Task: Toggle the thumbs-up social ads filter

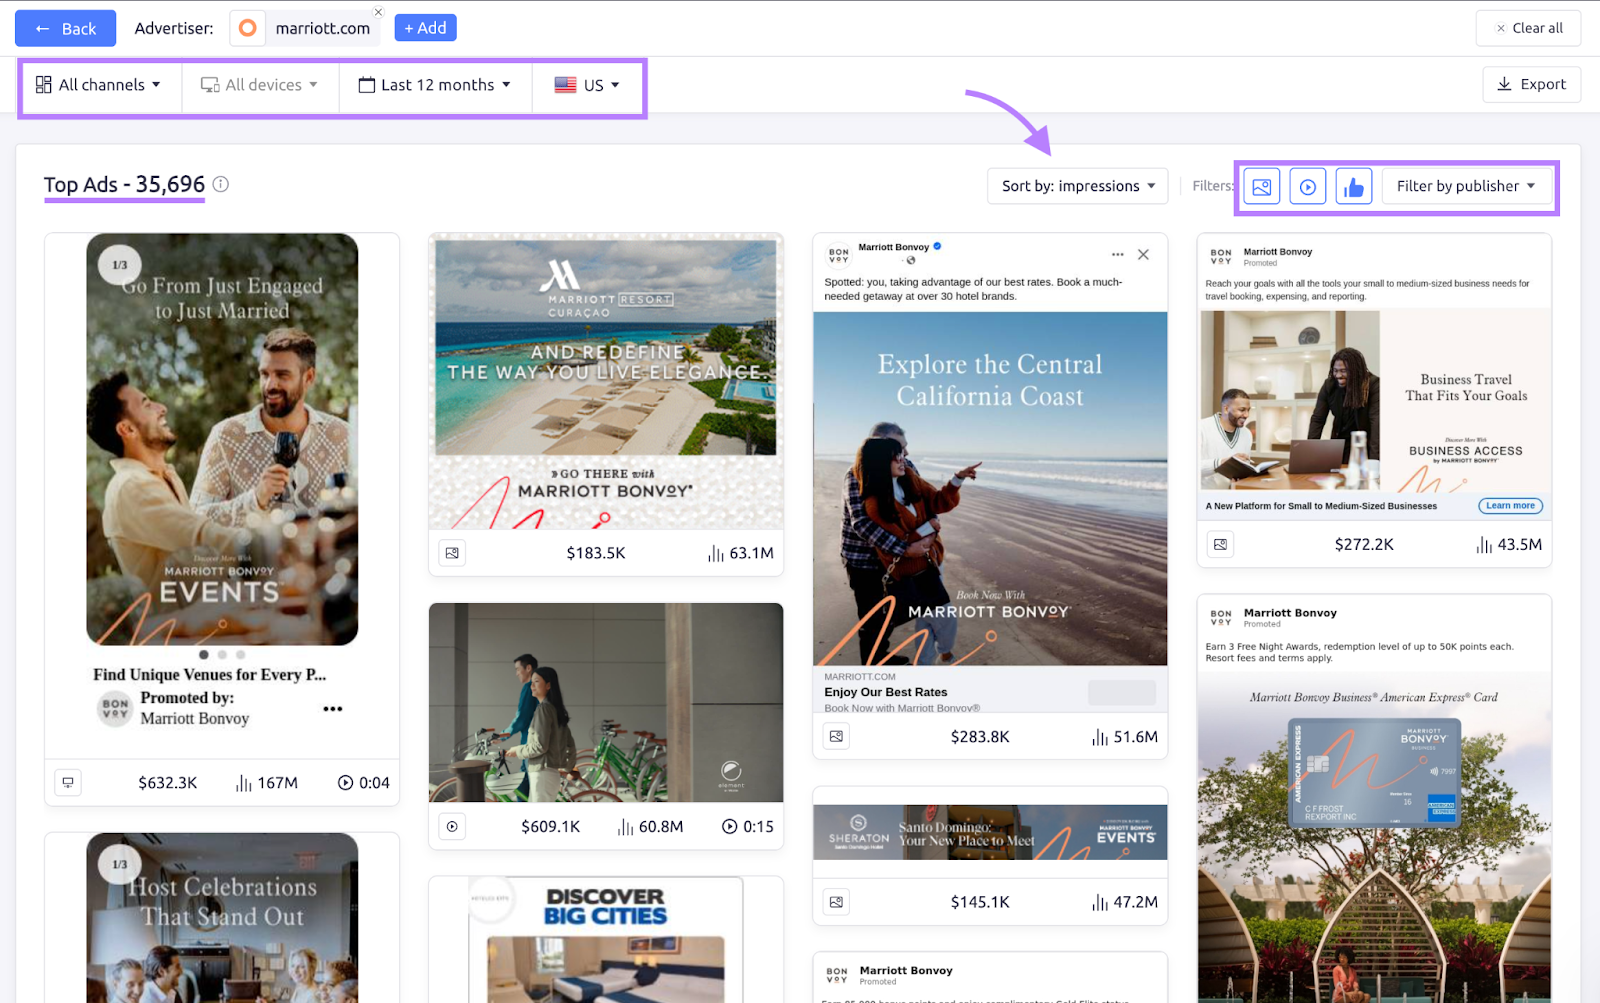Action: pyautogui.click(x=1354, y=187)
